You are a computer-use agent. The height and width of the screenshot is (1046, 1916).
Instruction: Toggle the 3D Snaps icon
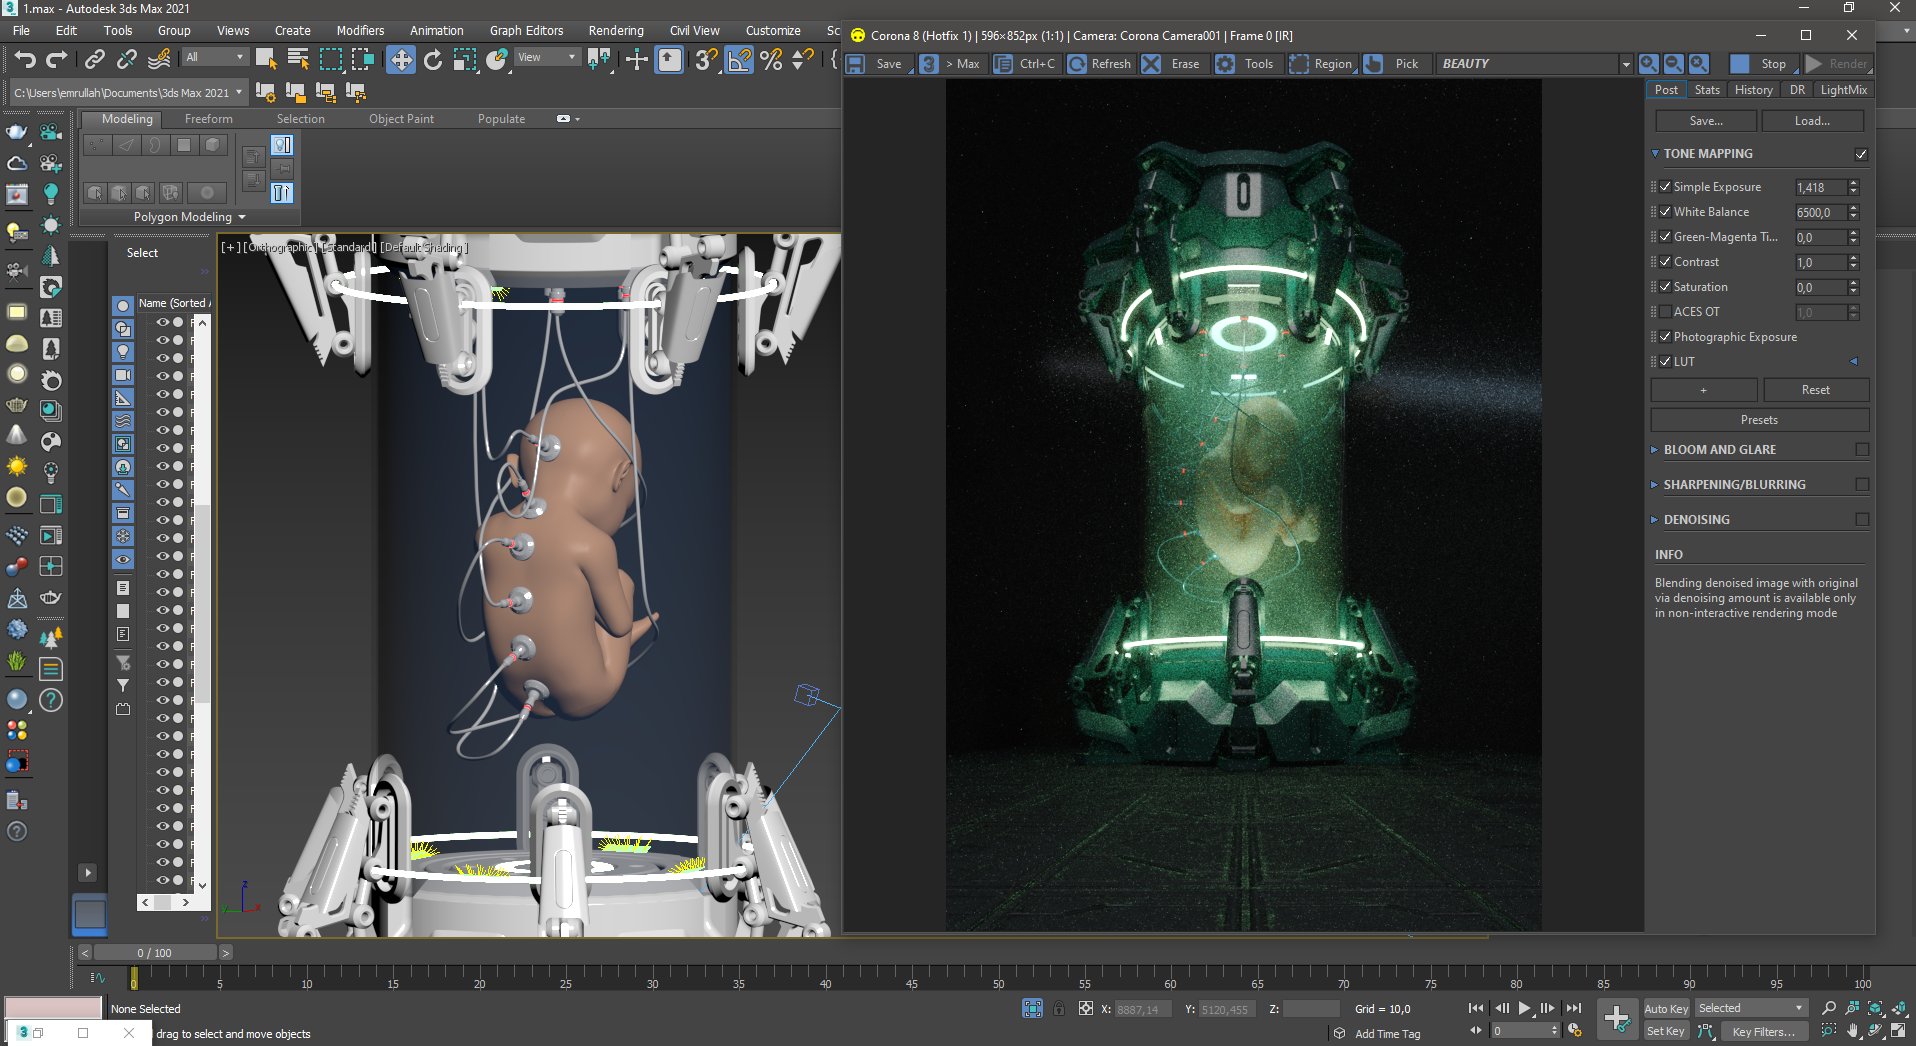coord(706,60)
